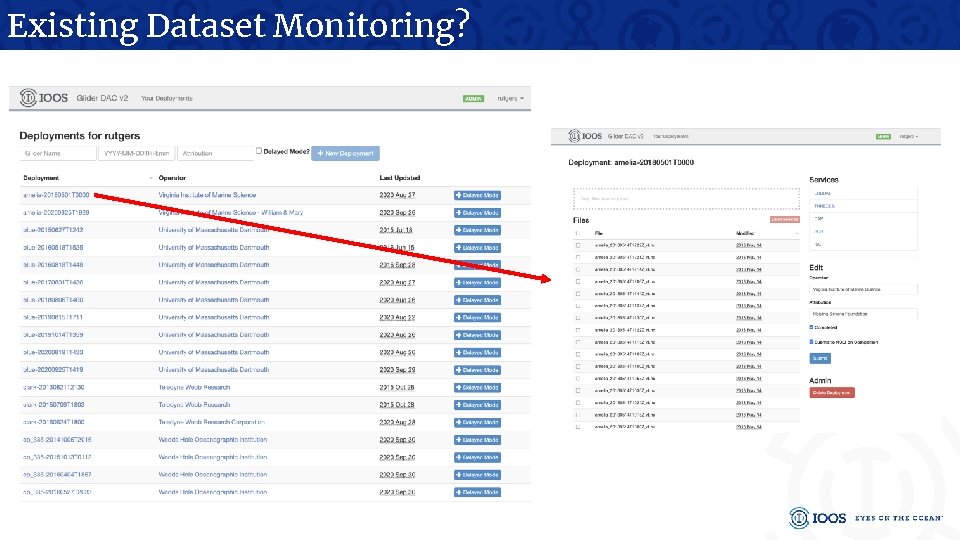Add Delayed Mode for blue-20191014T1359 row
Screen dimensions: 960x540
[477, 335]
